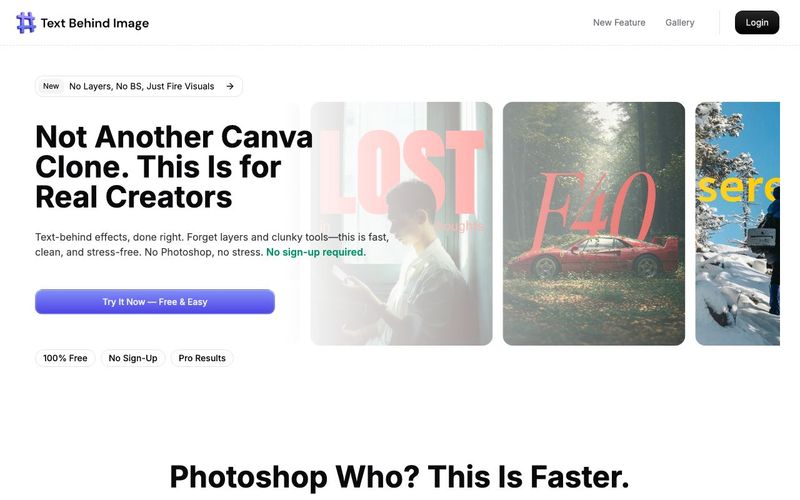Image resolution: width=800 pixels, height=500 pixels.
Task: Click the purple hashtag logo icon
Action: [26, 22]
